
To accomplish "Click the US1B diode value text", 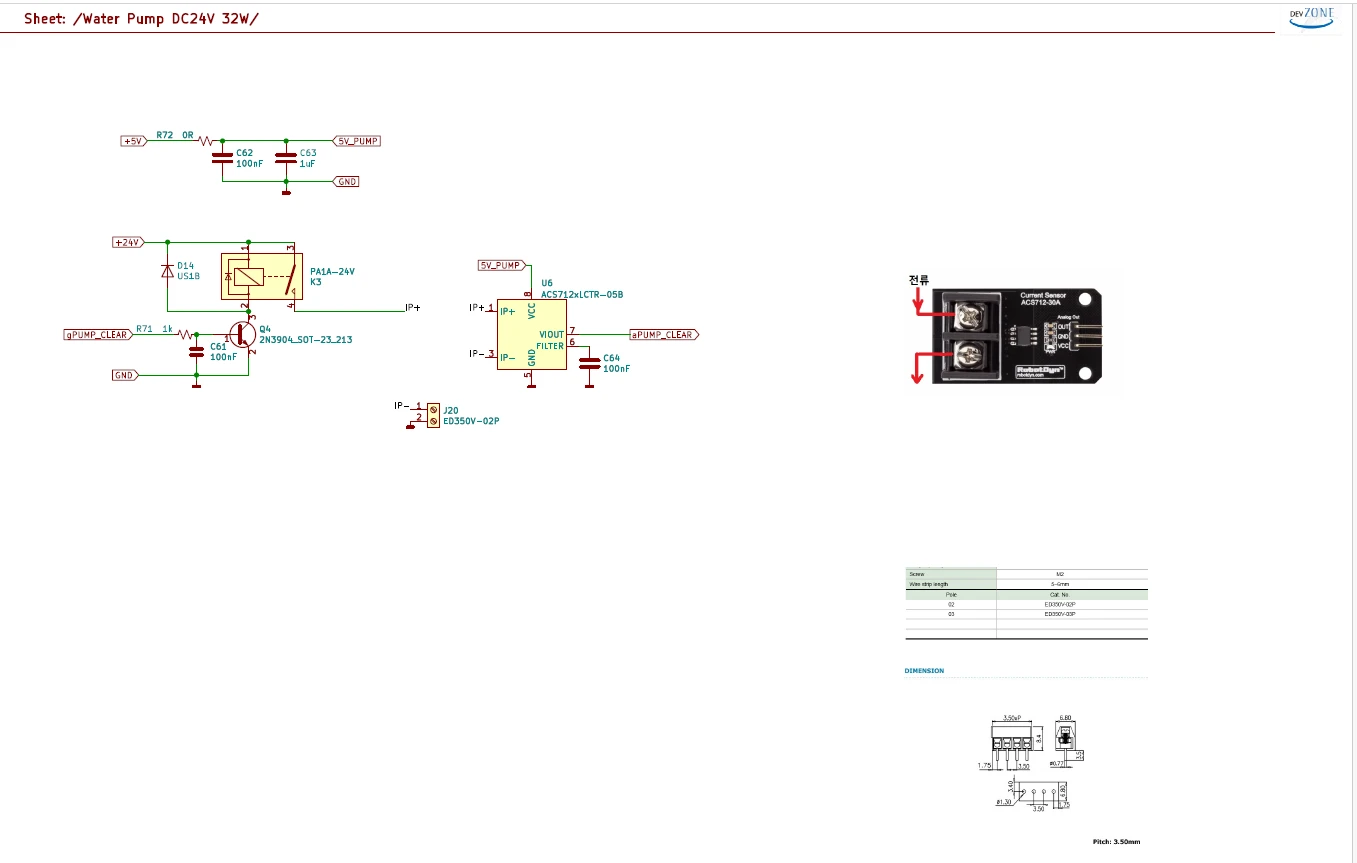I will coord(188,275).
